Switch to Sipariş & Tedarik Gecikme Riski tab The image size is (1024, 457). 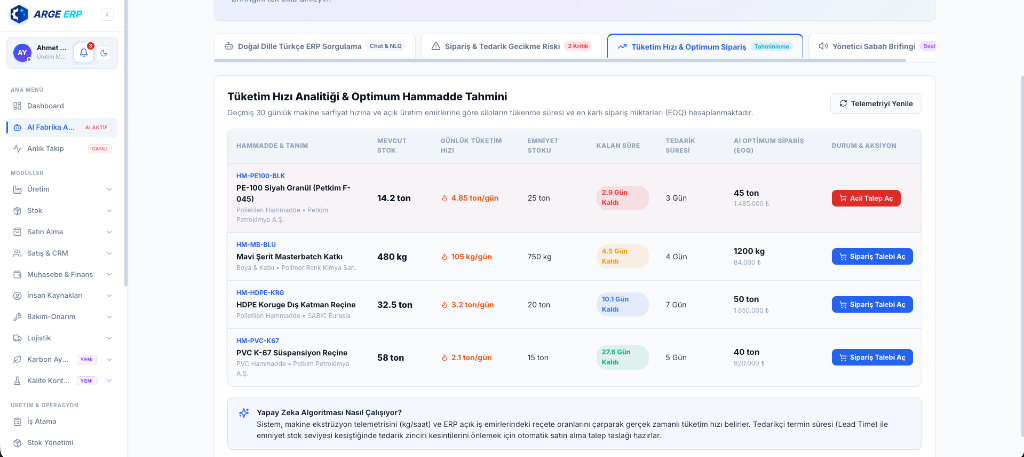tap(511, 46)
